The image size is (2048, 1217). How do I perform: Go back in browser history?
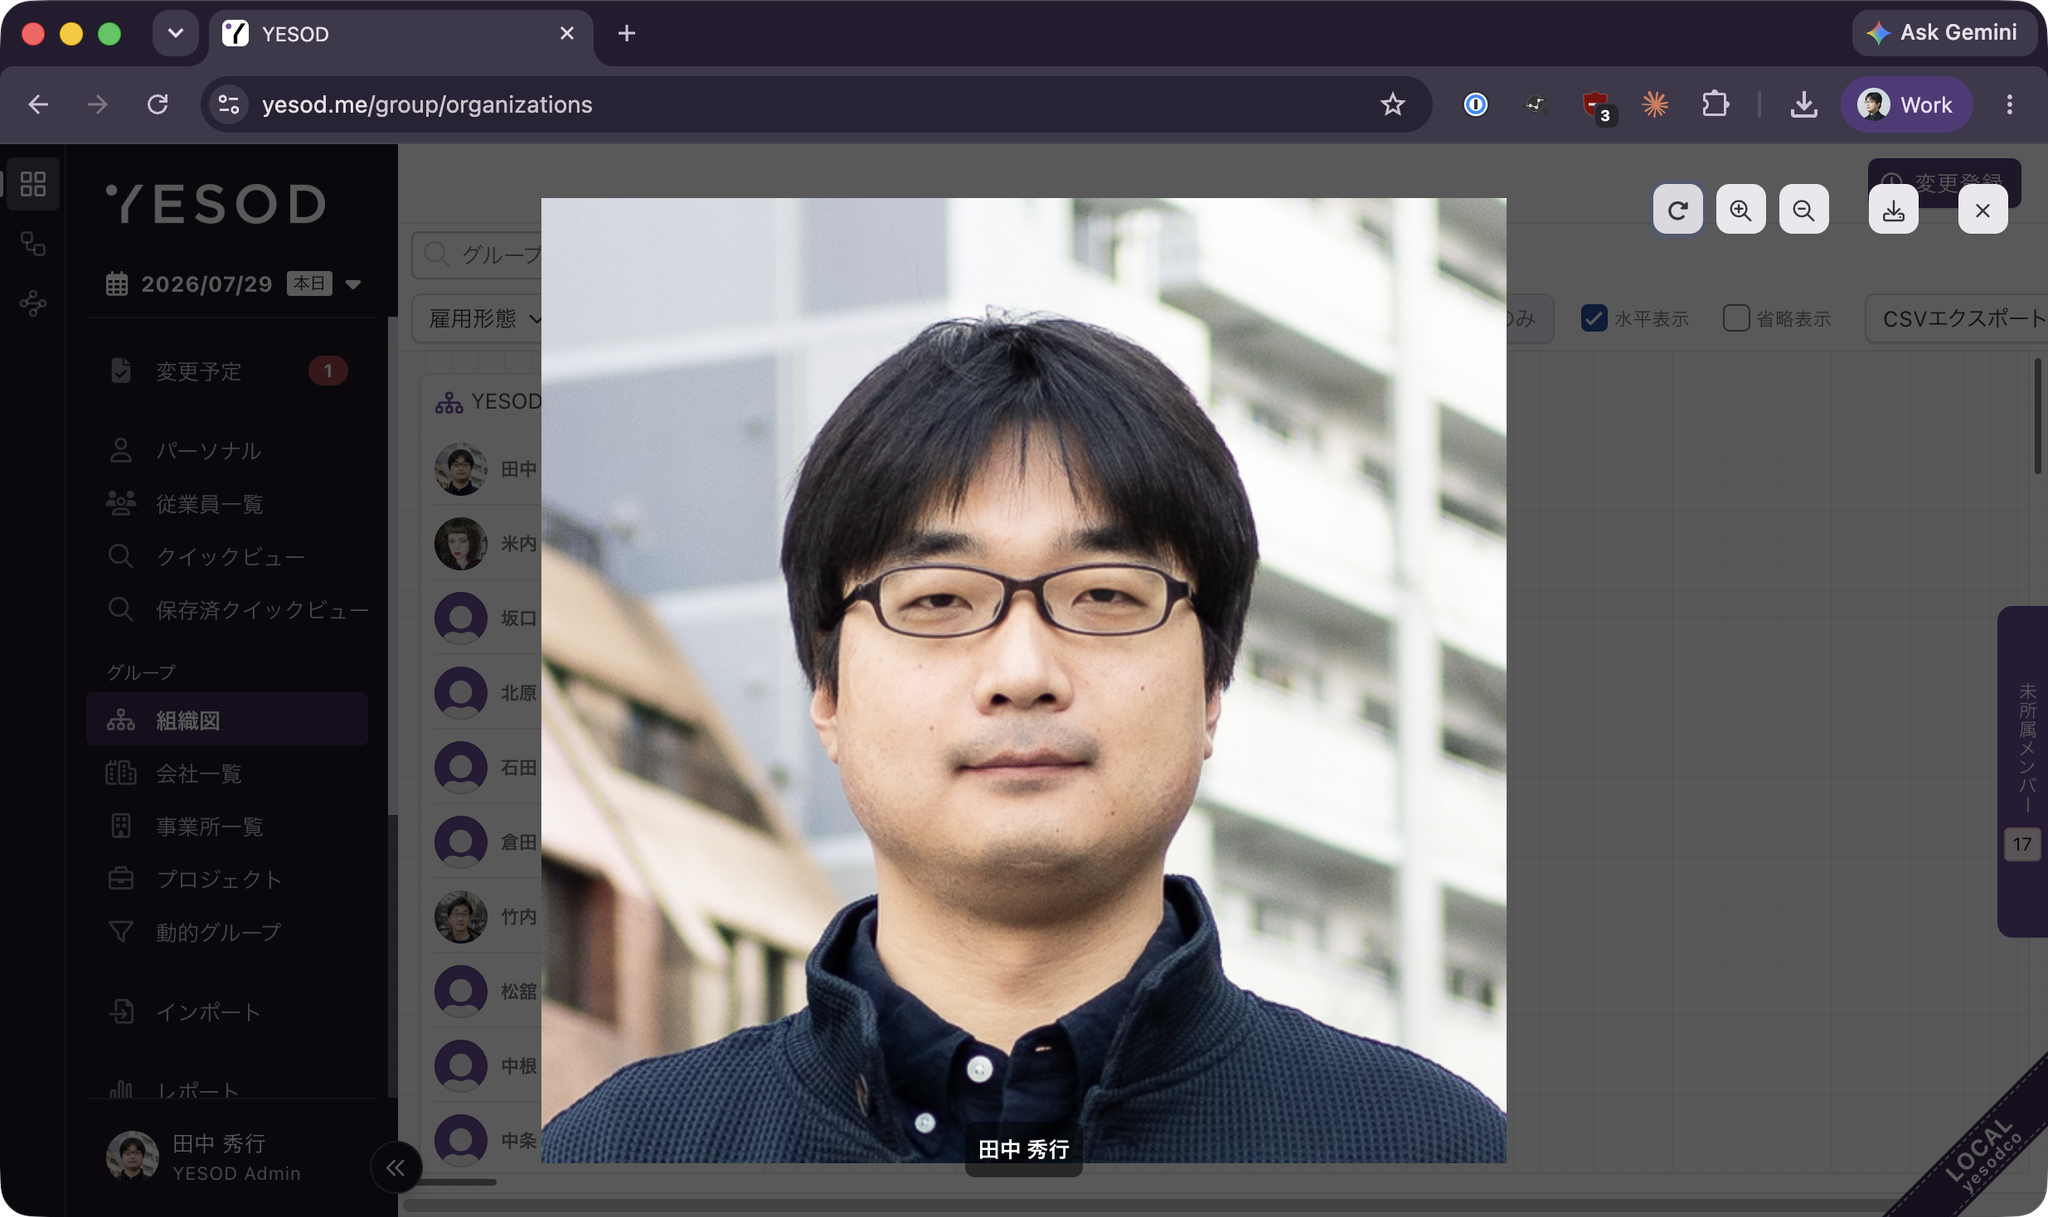[x=38, y=104]
